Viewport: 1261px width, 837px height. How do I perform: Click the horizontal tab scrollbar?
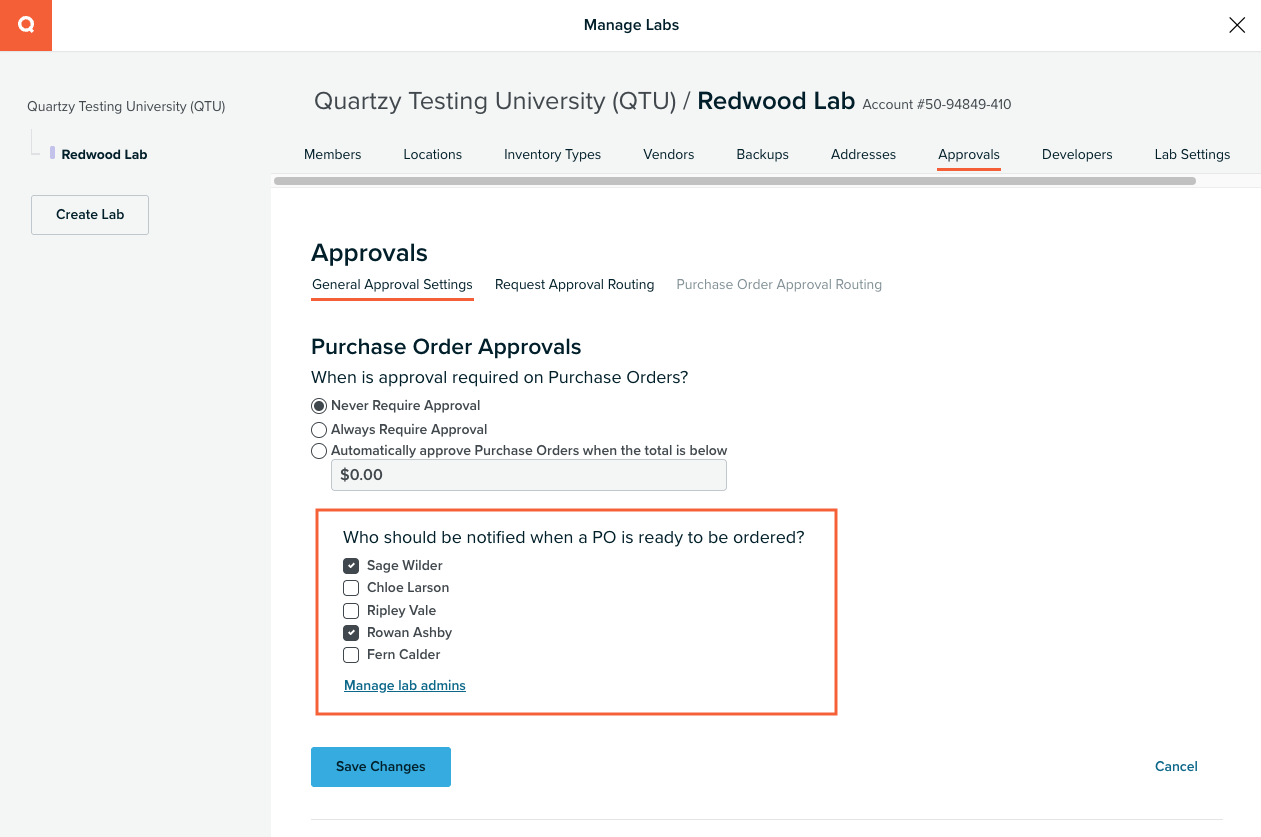[x=735, y=181]
